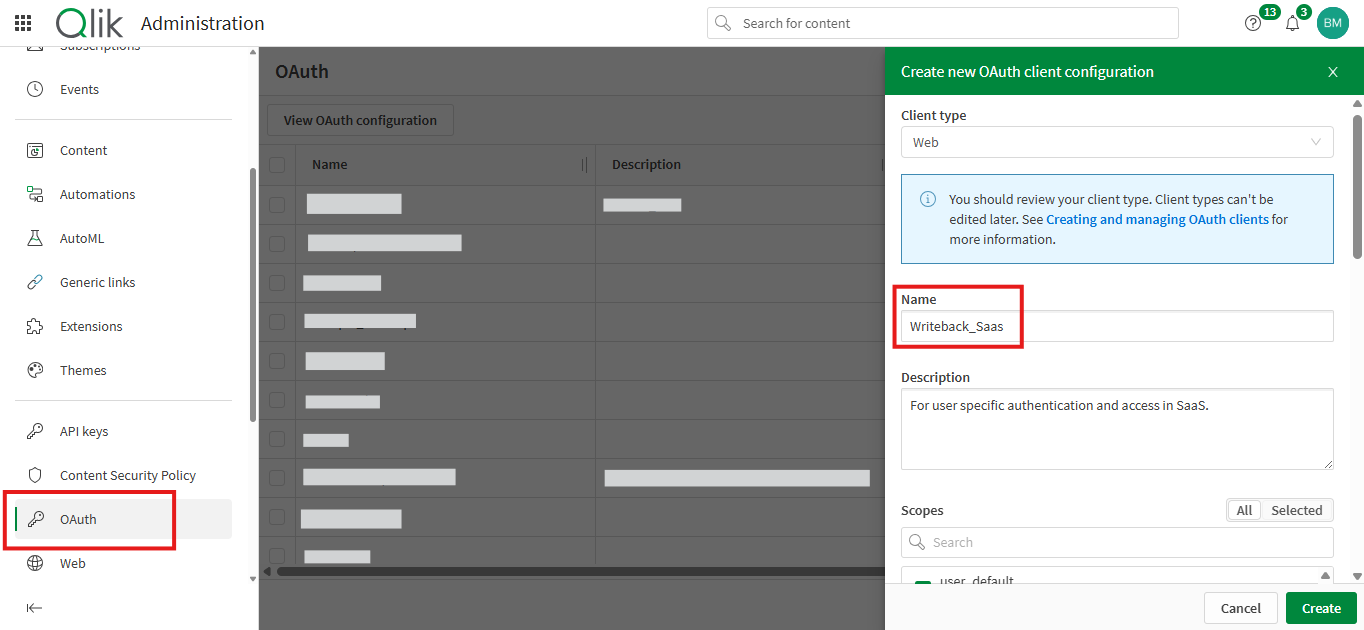Click the scopes search magnifier icon
Viewport: 1364px width, 630px height.
[916, 542]
